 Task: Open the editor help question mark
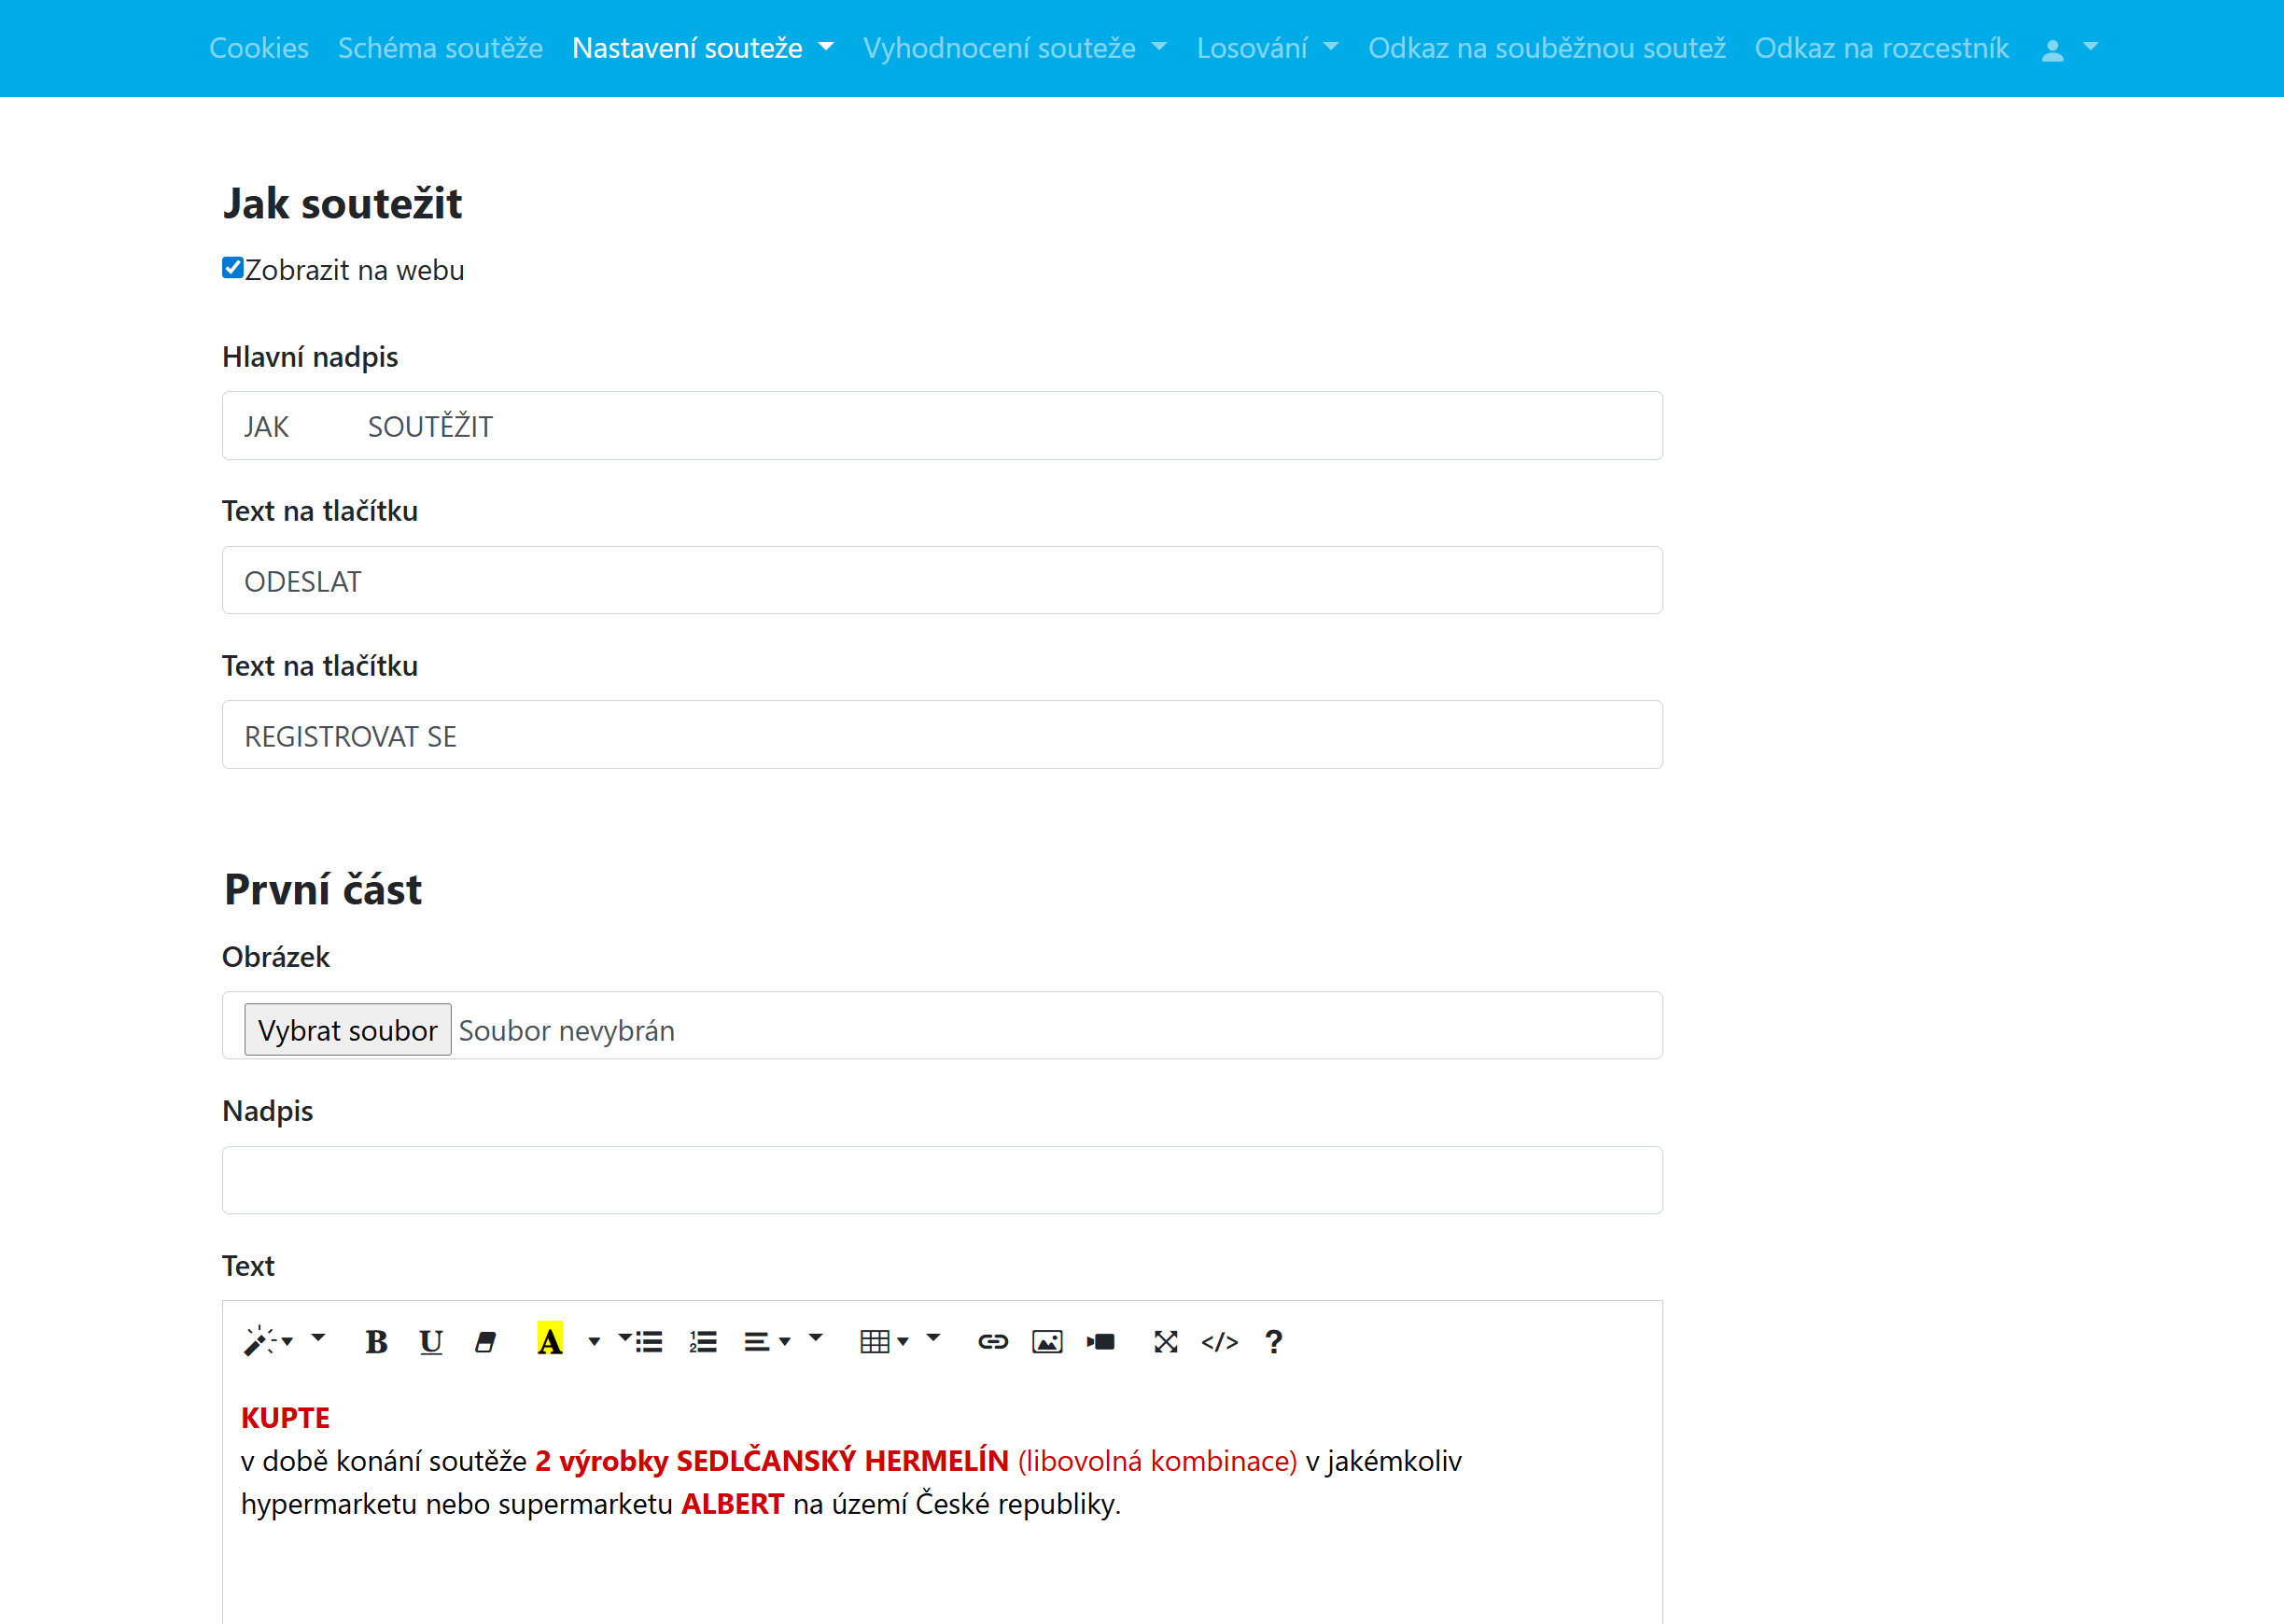pos(1273,1342)
